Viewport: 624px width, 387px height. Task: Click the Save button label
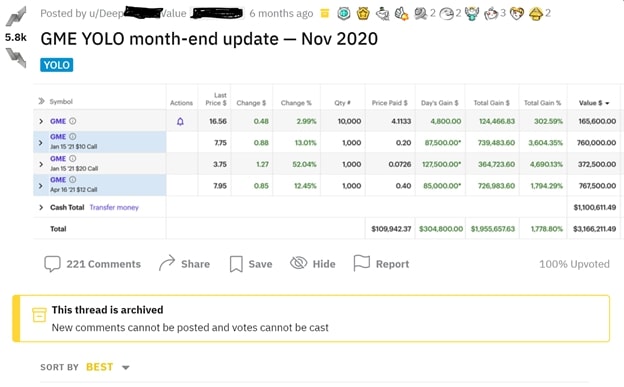260,264
